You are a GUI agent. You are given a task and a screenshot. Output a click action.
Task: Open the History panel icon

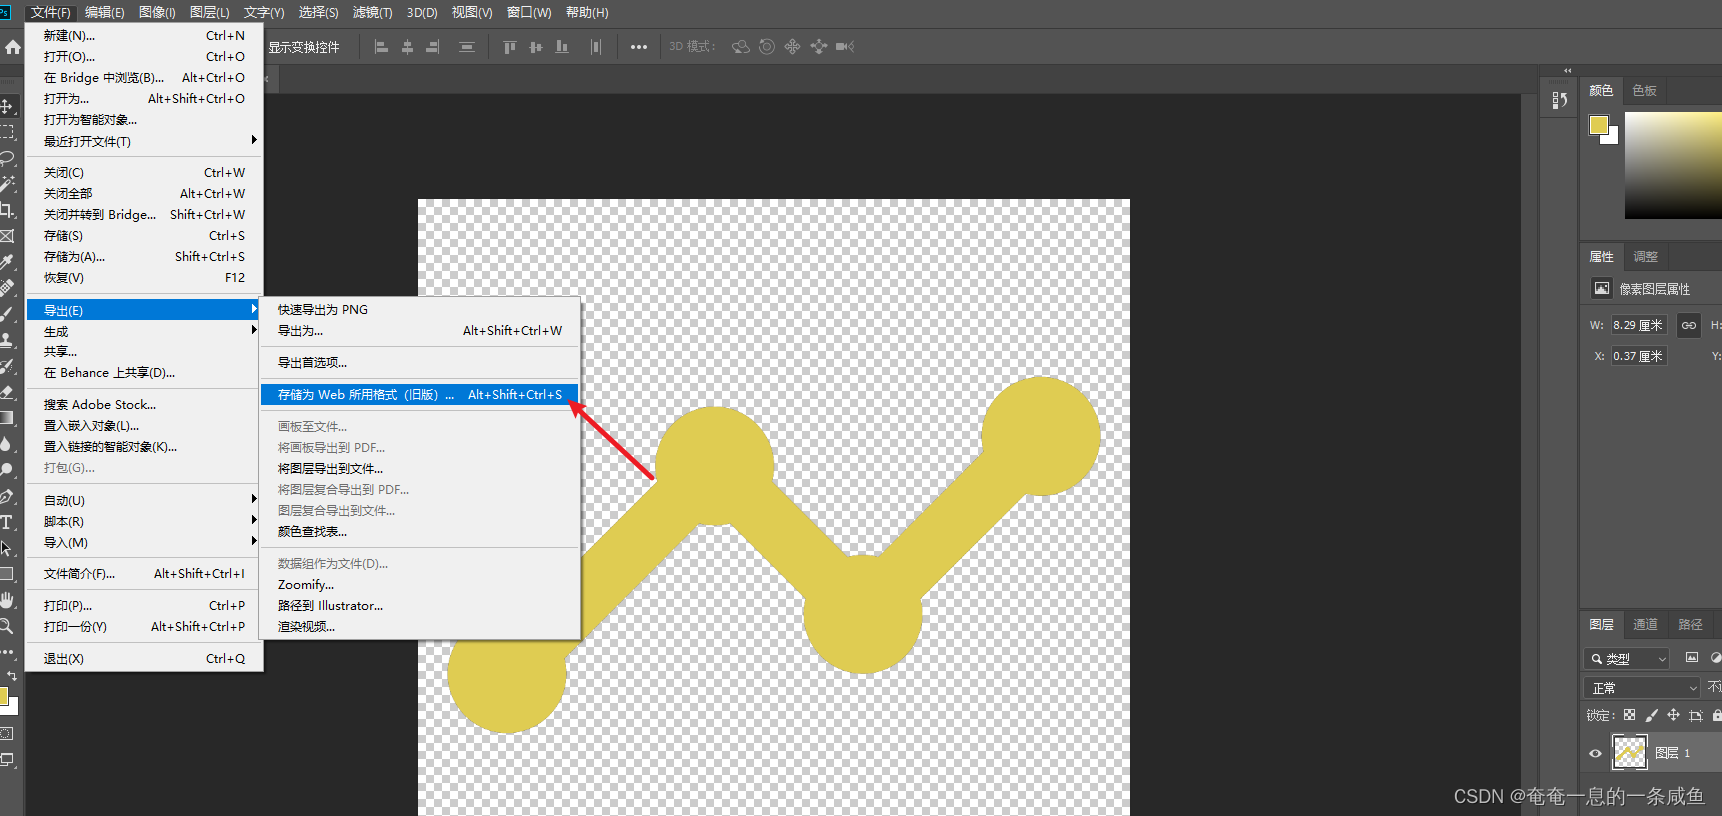1560,100
